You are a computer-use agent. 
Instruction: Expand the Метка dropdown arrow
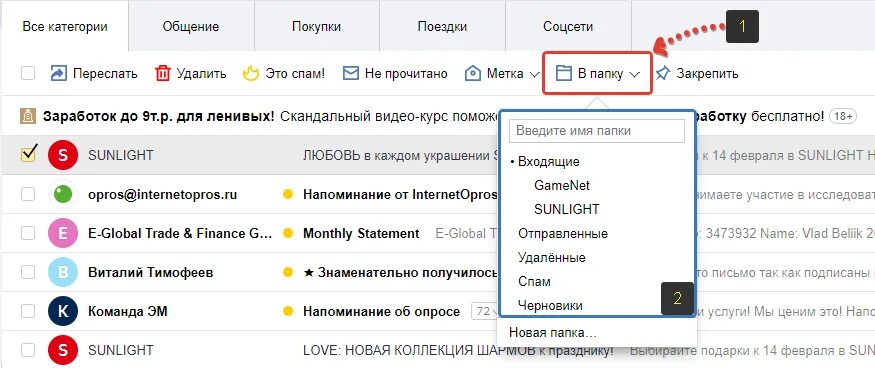pyautogui.click(x=534, y=74)
